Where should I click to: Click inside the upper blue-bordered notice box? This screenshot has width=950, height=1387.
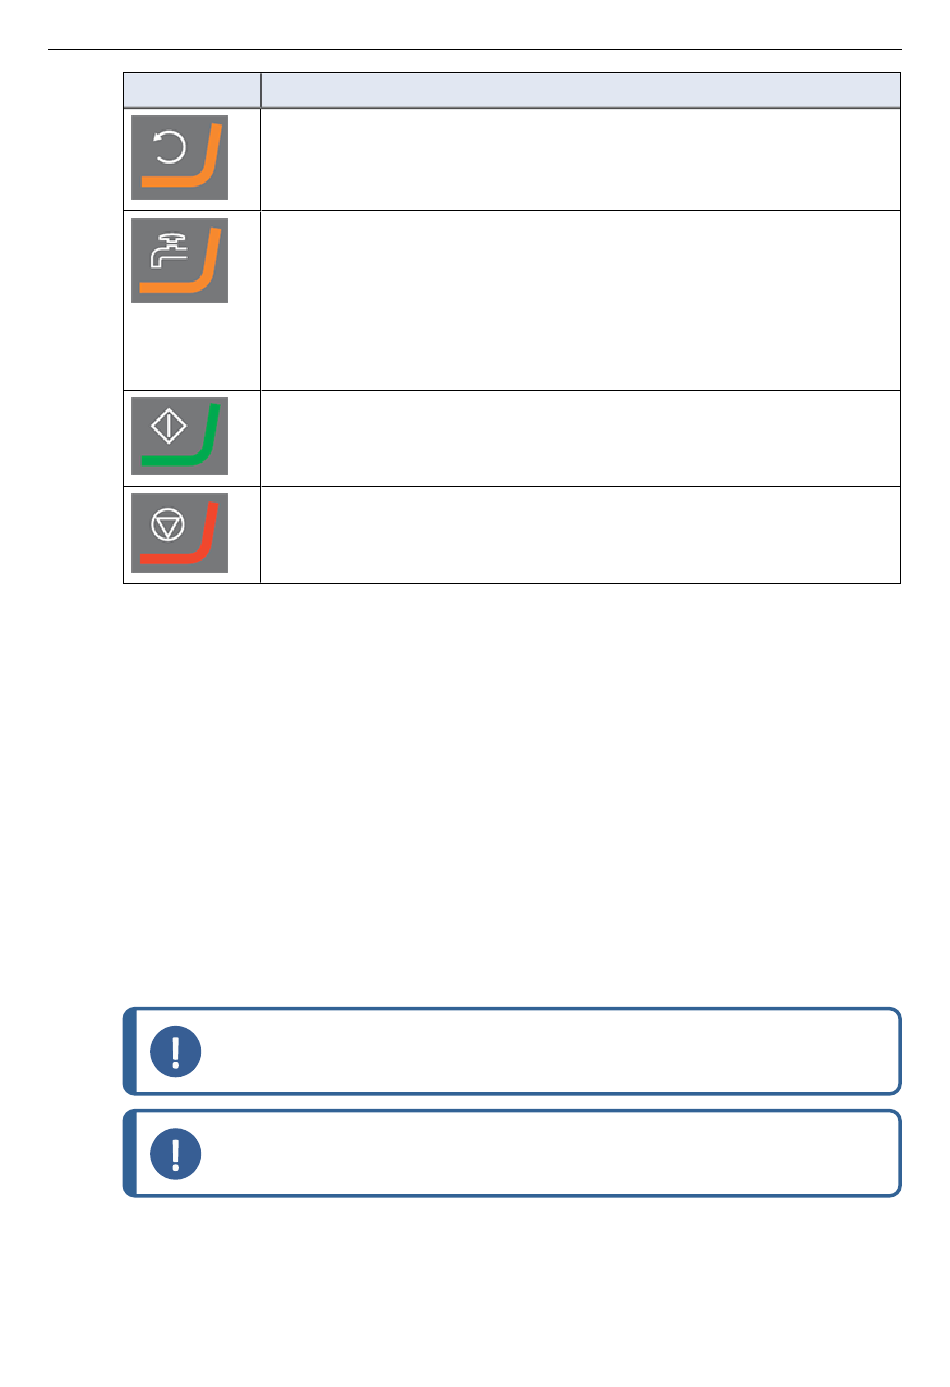pos(512,1051)
